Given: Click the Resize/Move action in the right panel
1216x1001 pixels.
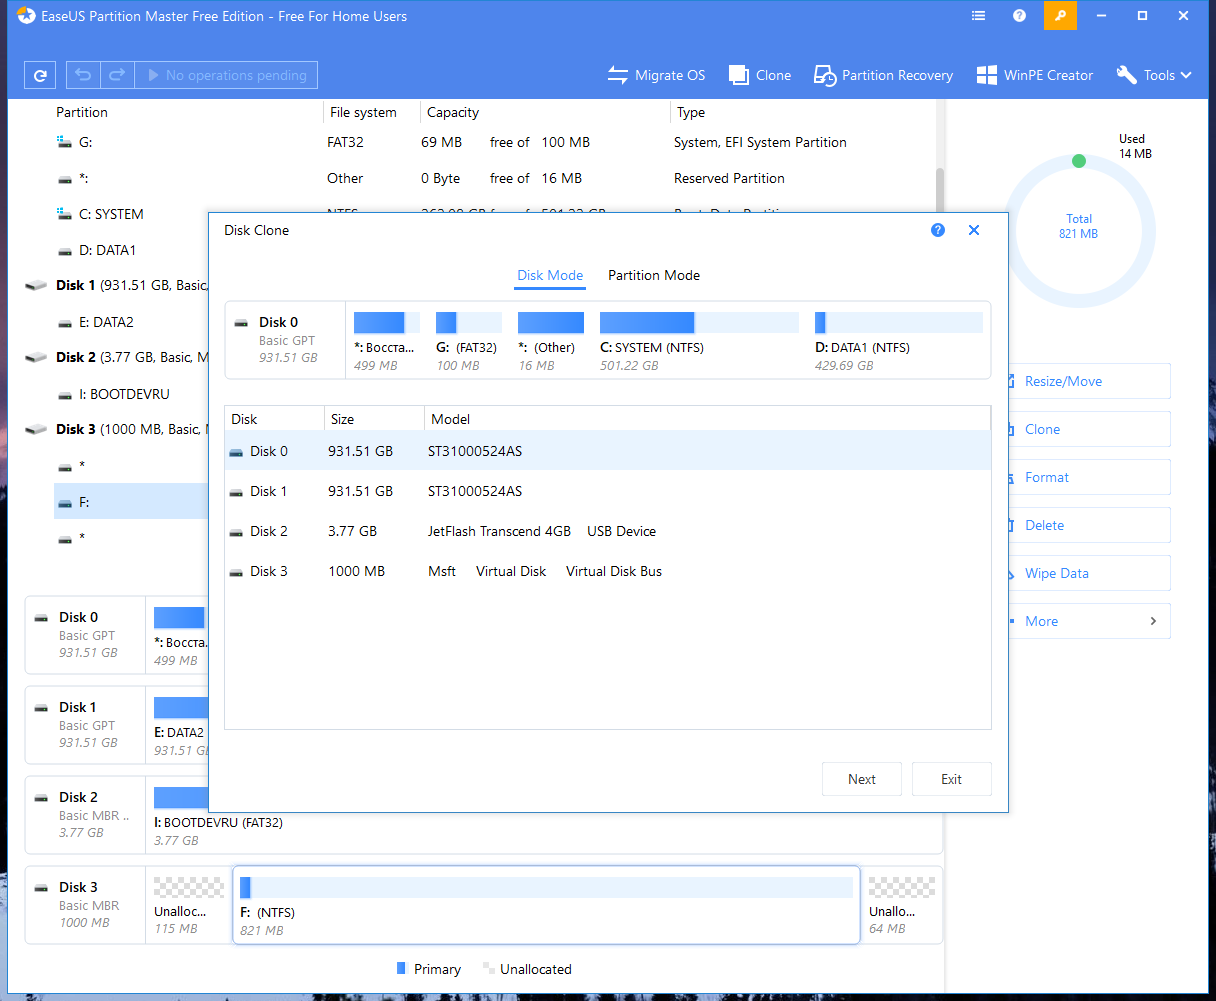Looking at the screenshot, I should pyautogui.click(x=1088, y=381).
